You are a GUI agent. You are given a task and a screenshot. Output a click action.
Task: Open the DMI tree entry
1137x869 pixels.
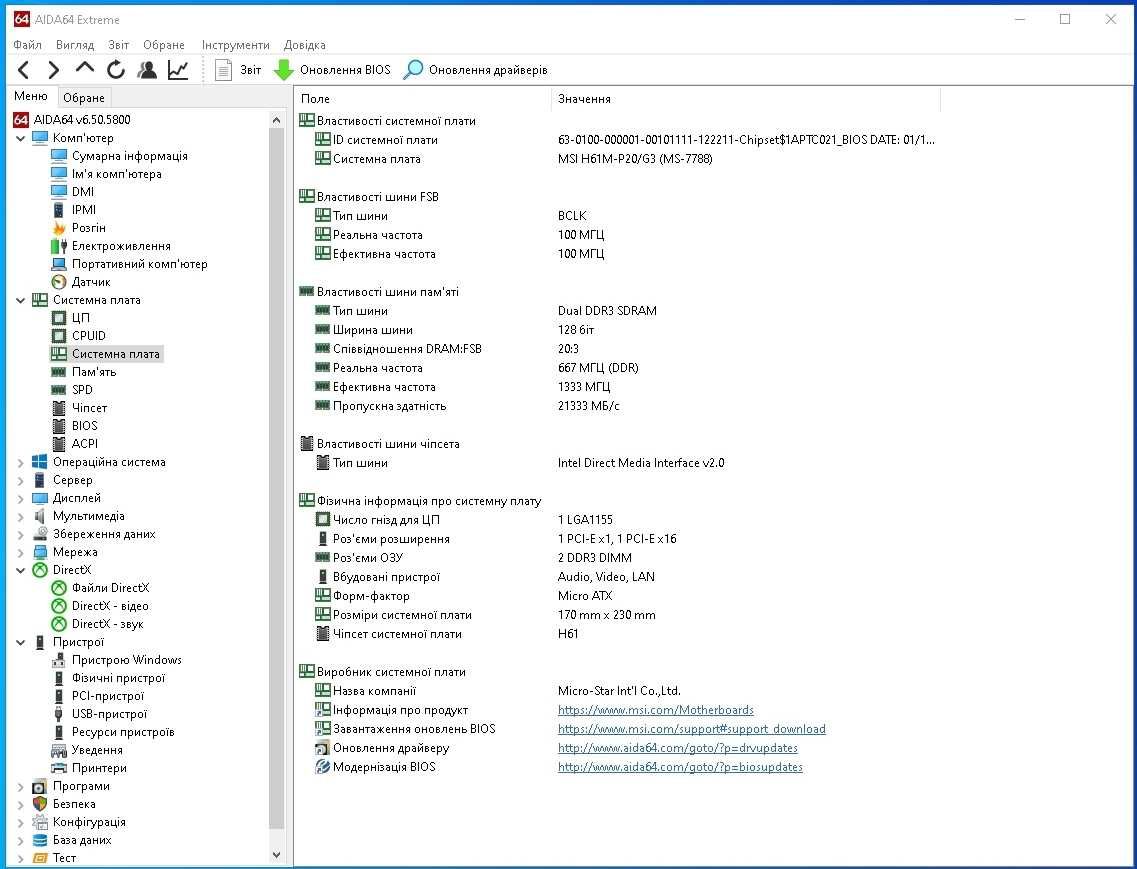coord(73,191)
